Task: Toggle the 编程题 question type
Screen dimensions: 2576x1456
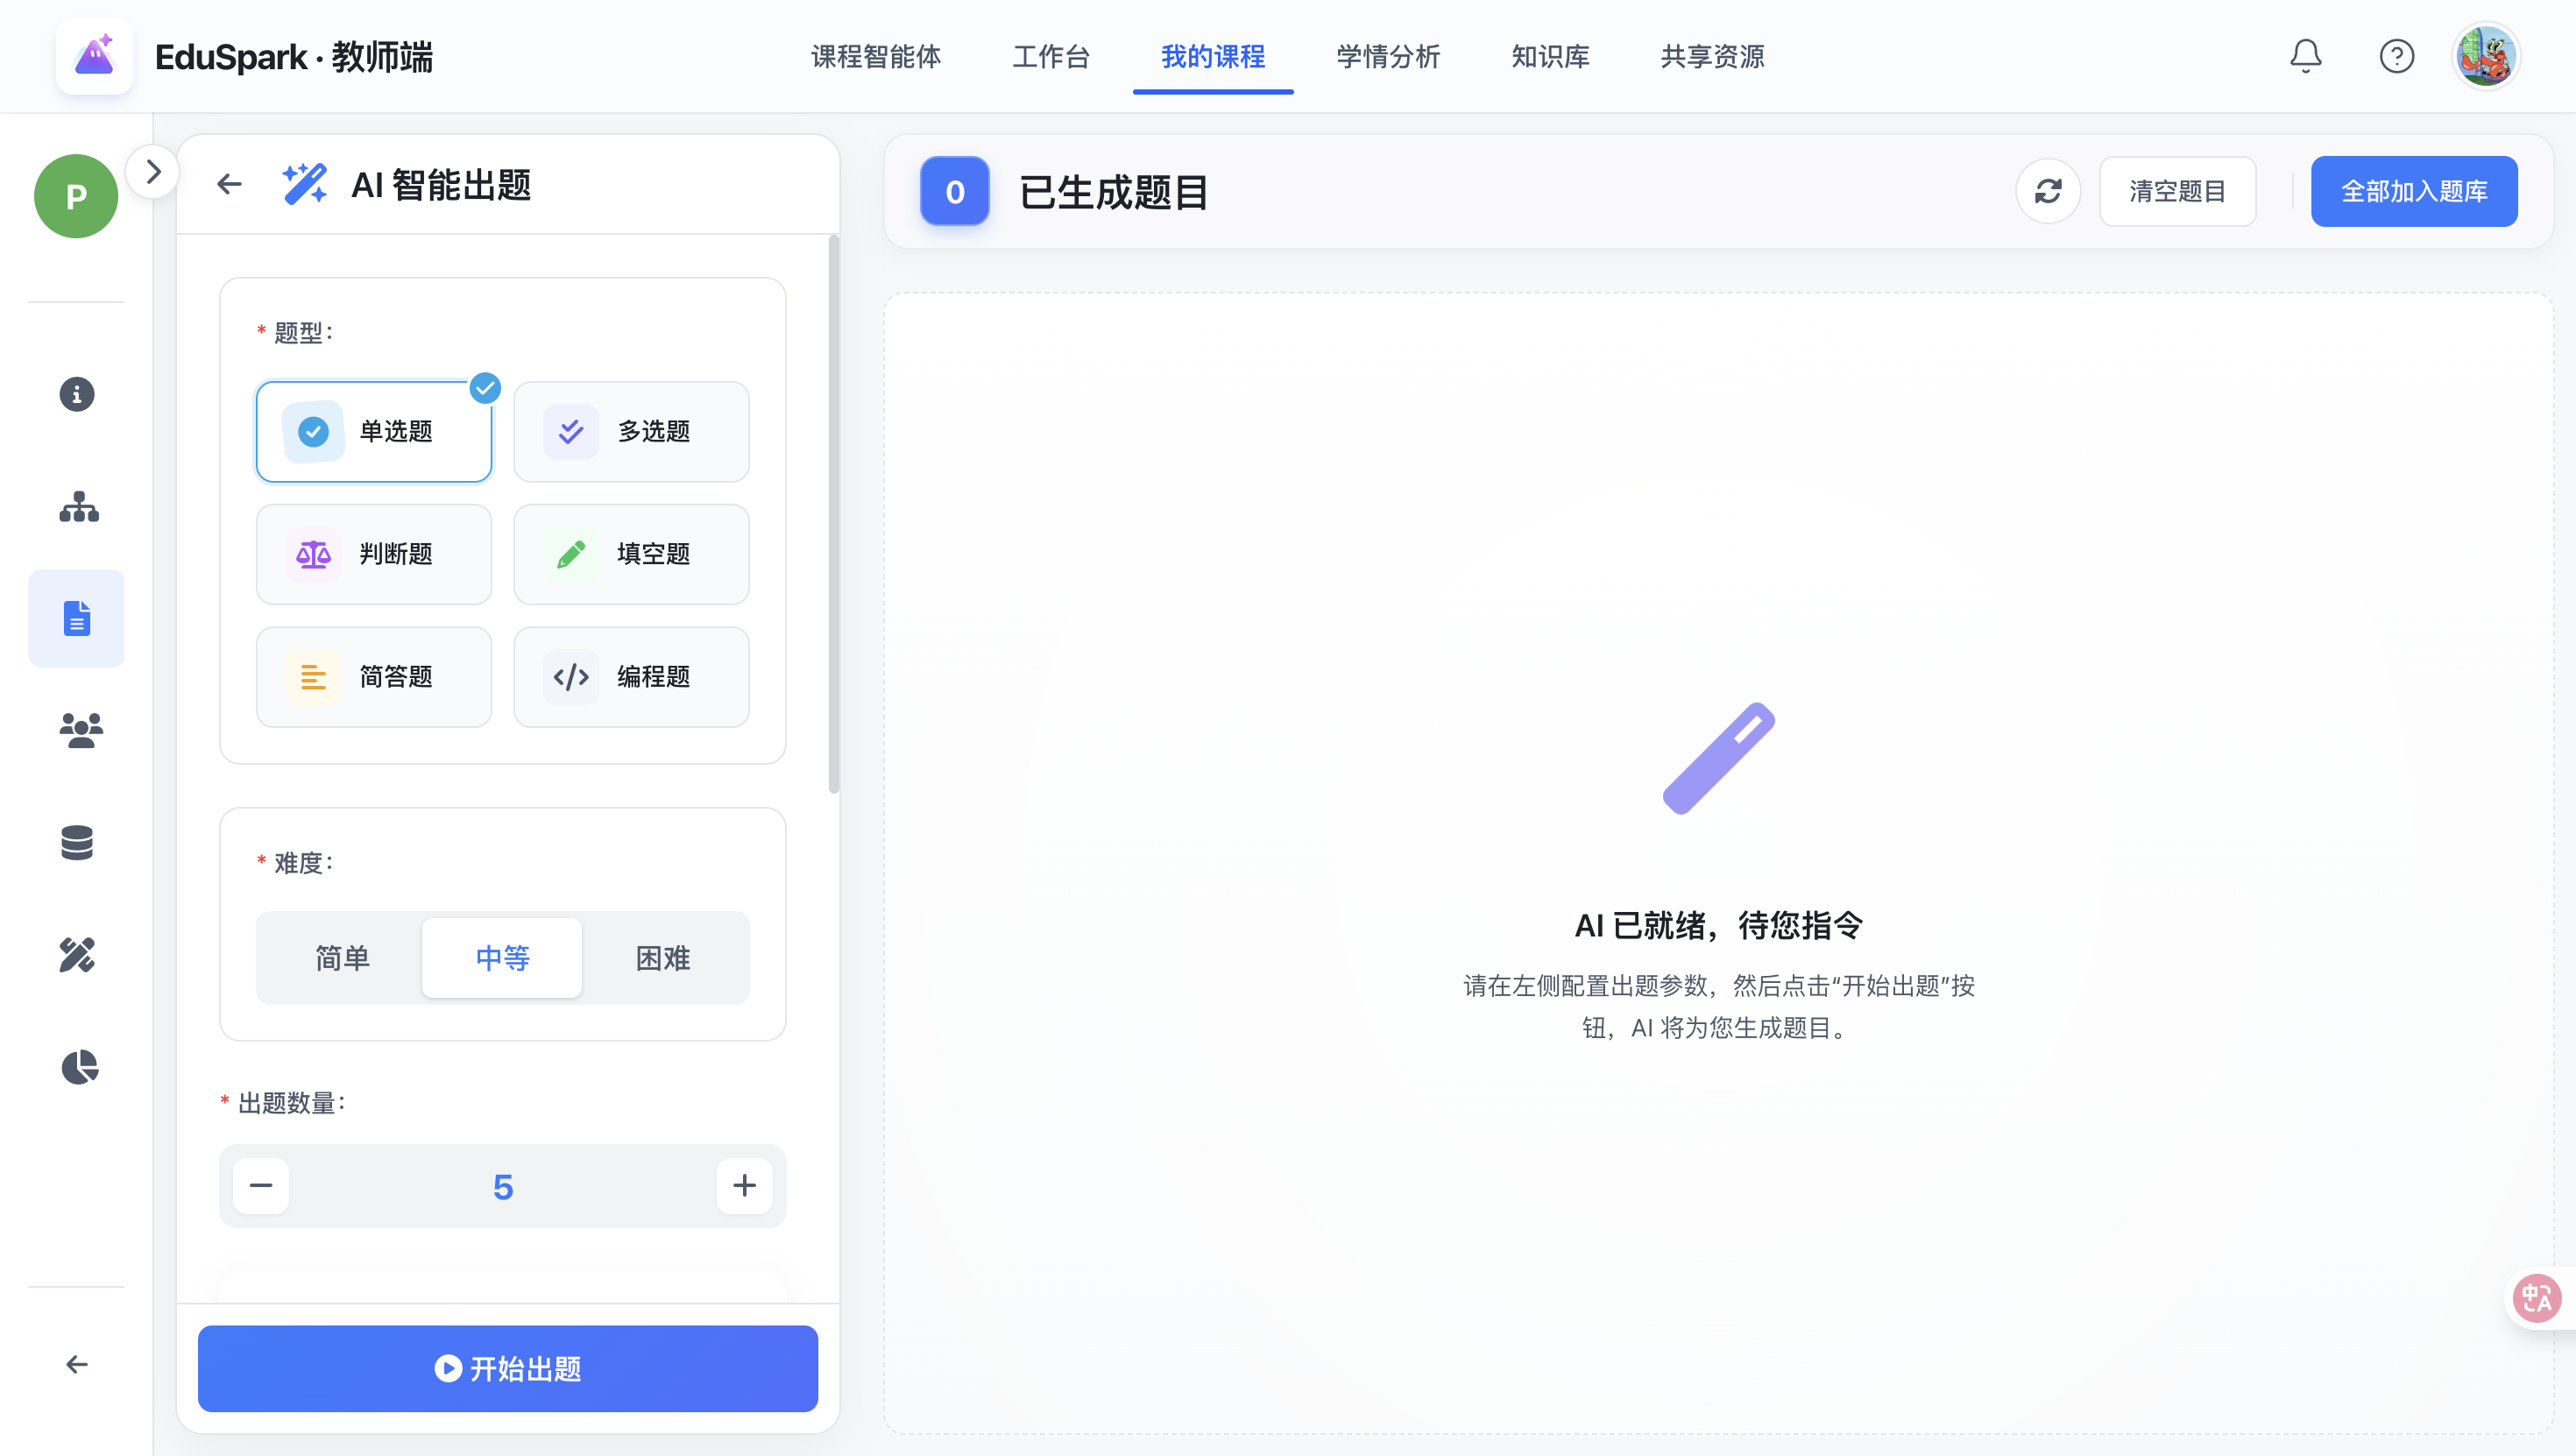Action: [x=631, y=677]
